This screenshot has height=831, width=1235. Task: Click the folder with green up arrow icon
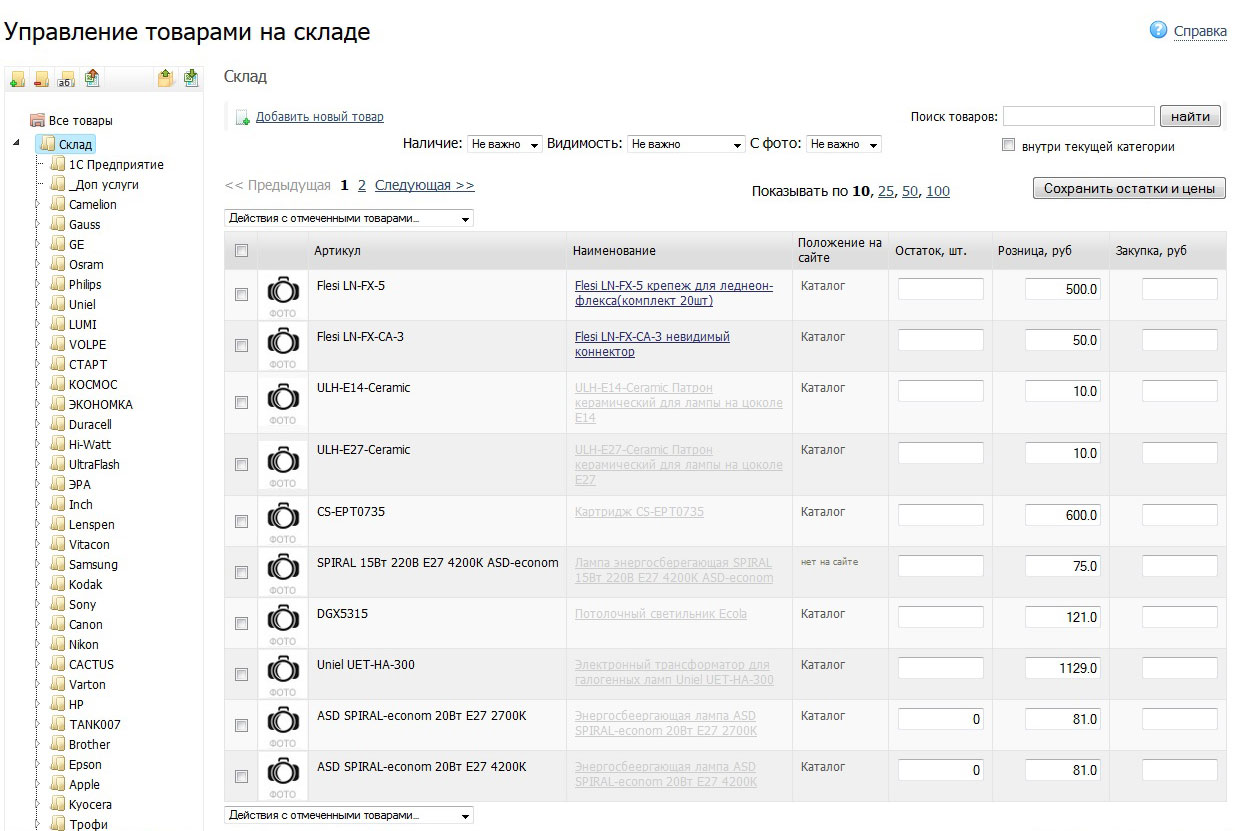coord(165,78)
